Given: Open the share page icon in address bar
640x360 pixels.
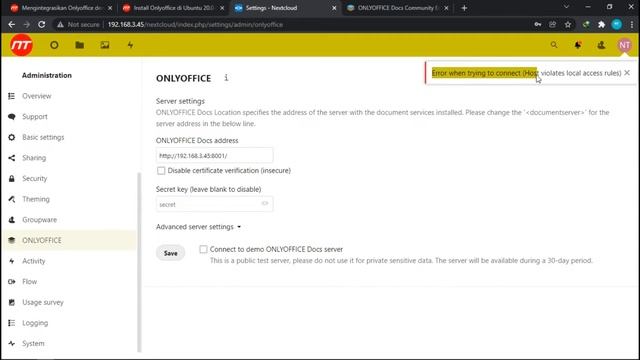Looking at the screenshot, I should point(553,24).
